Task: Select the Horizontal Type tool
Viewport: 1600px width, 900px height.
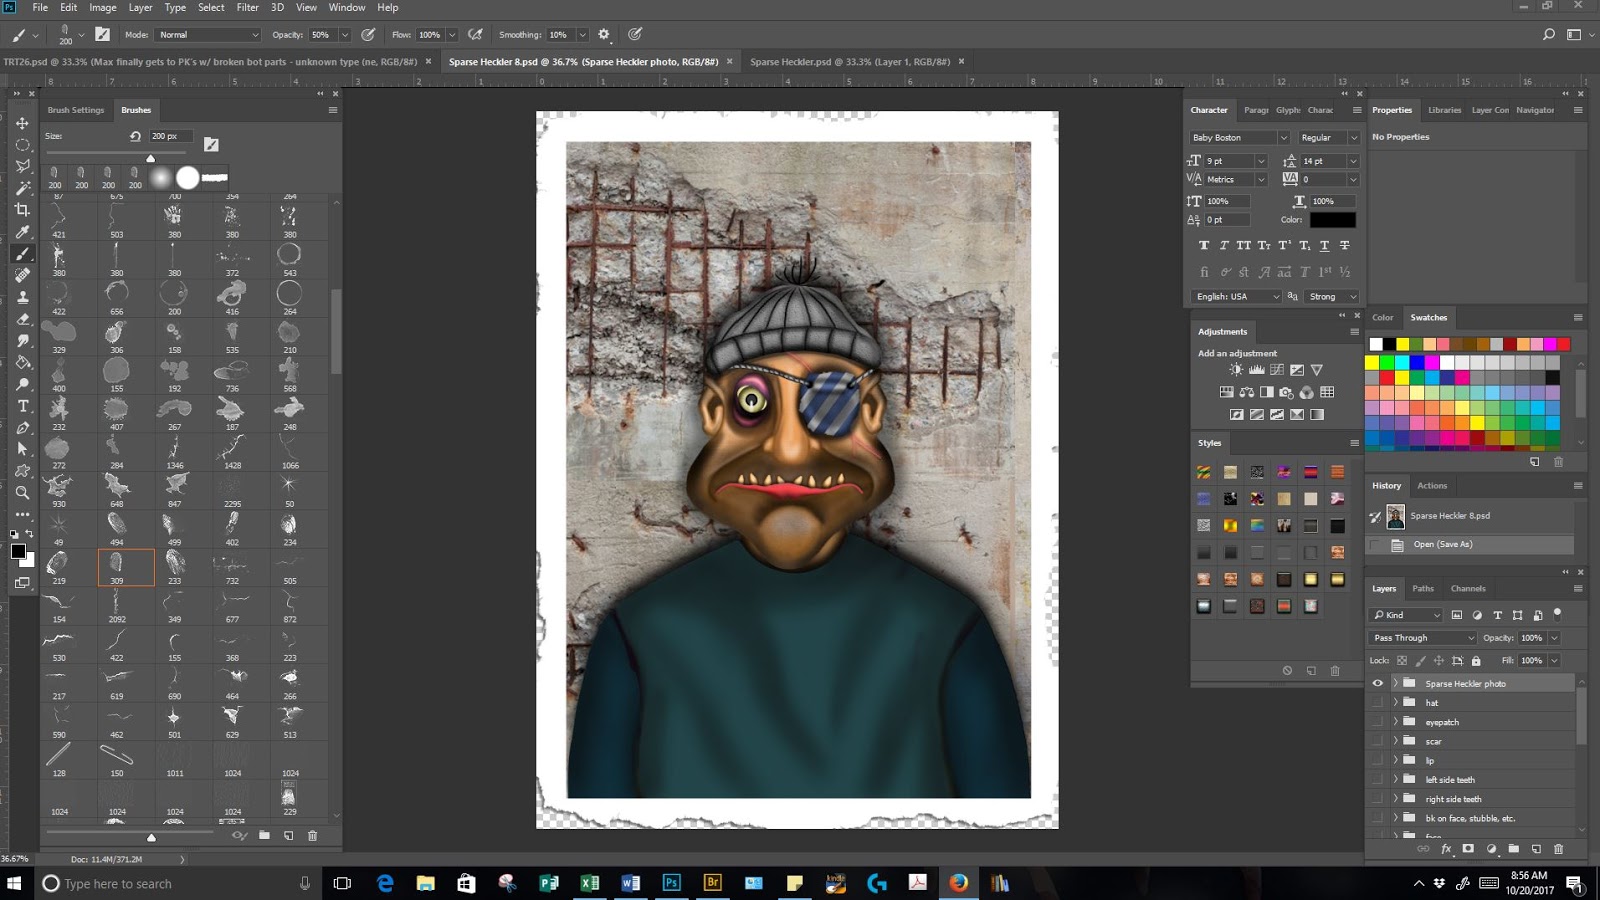Action: click(x=22, y=406)
